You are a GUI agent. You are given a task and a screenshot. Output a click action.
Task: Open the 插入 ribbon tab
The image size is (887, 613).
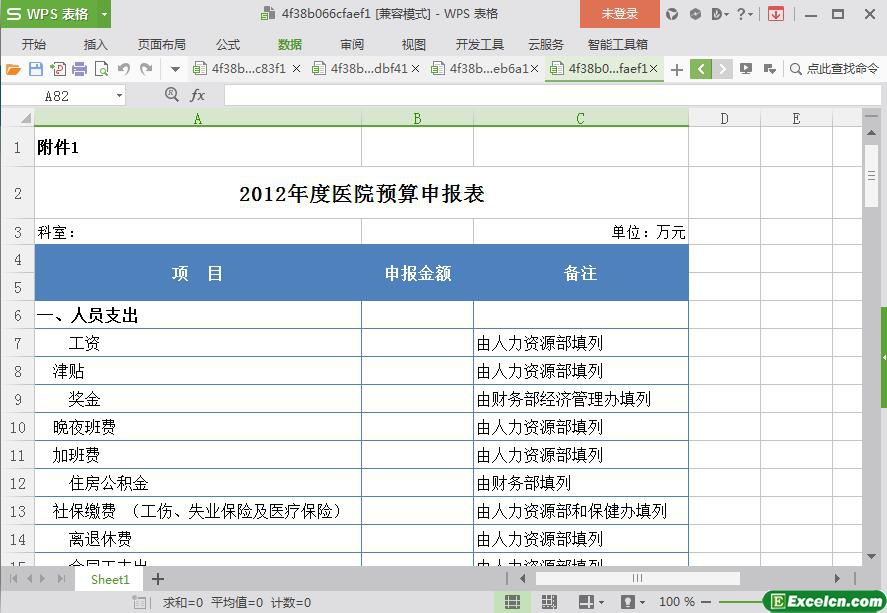point(95,45)
